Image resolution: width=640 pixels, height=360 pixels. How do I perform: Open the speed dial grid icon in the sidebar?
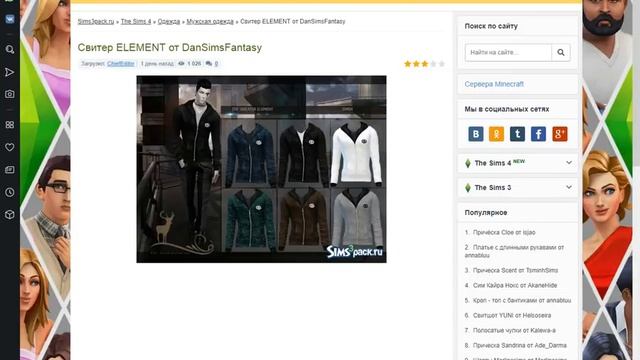pyautogui.click(x=10, y=124)
